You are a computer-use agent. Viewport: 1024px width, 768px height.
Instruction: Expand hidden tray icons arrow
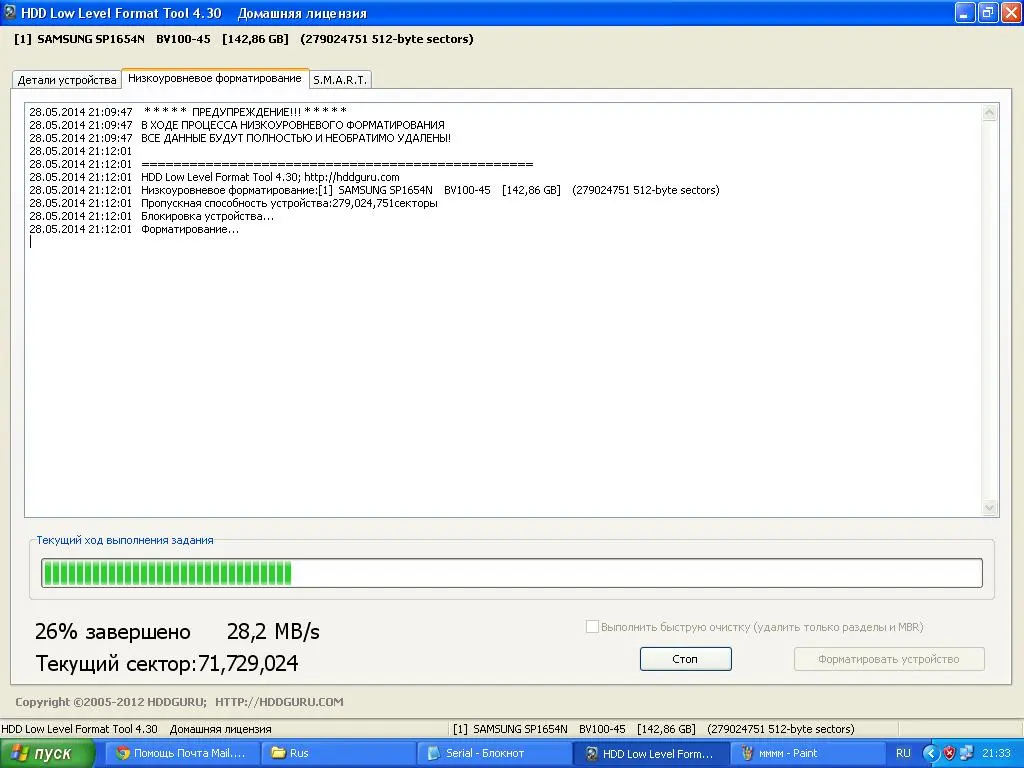(931, 753)
